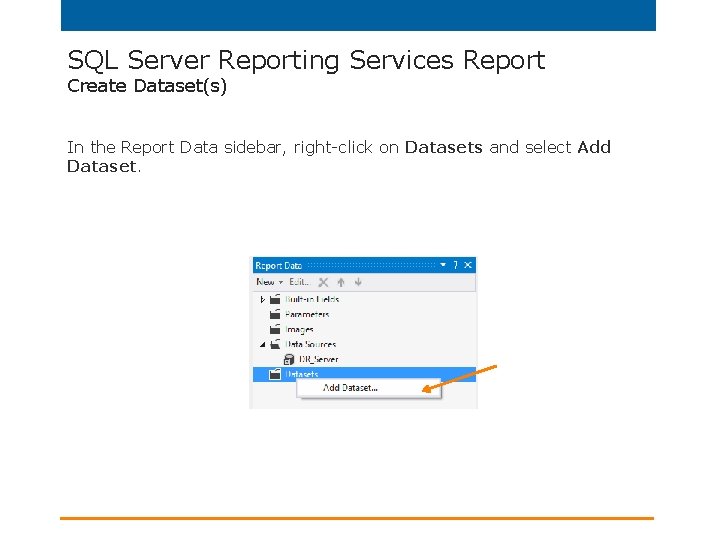
Task: Click the DR_Server data source icon
Action: (x=289, y=359)
